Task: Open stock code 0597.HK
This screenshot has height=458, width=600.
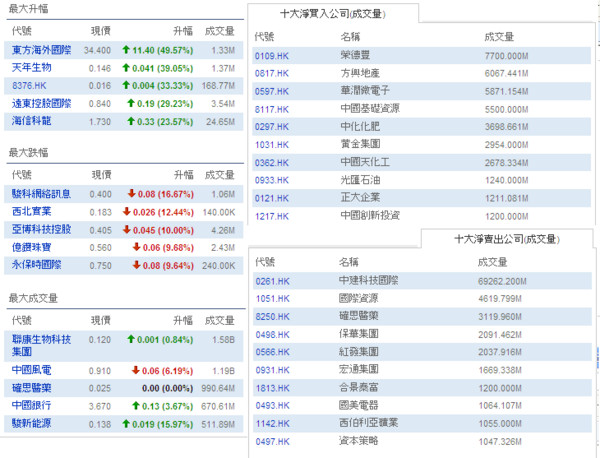Action: tap(272, 91)
